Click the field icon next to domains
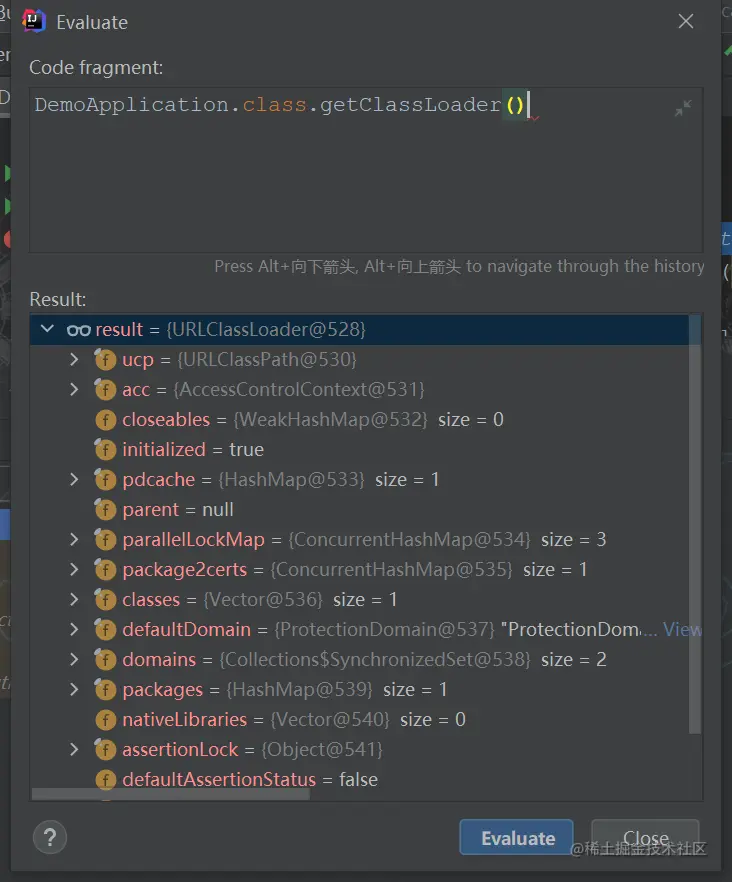Viewport: 732px width, 882px height. [105, 659]
